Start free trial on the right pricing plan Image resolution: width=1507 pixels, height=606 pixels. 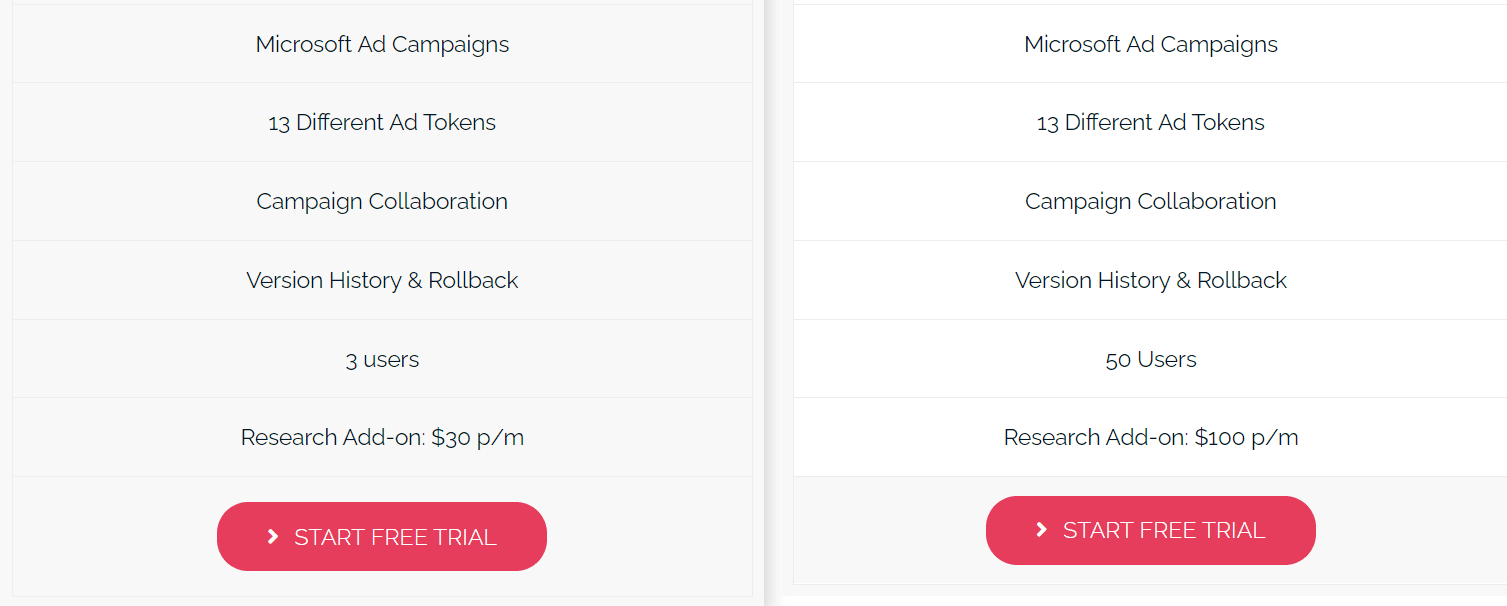pyautogui.click(x=1150, y=530)
